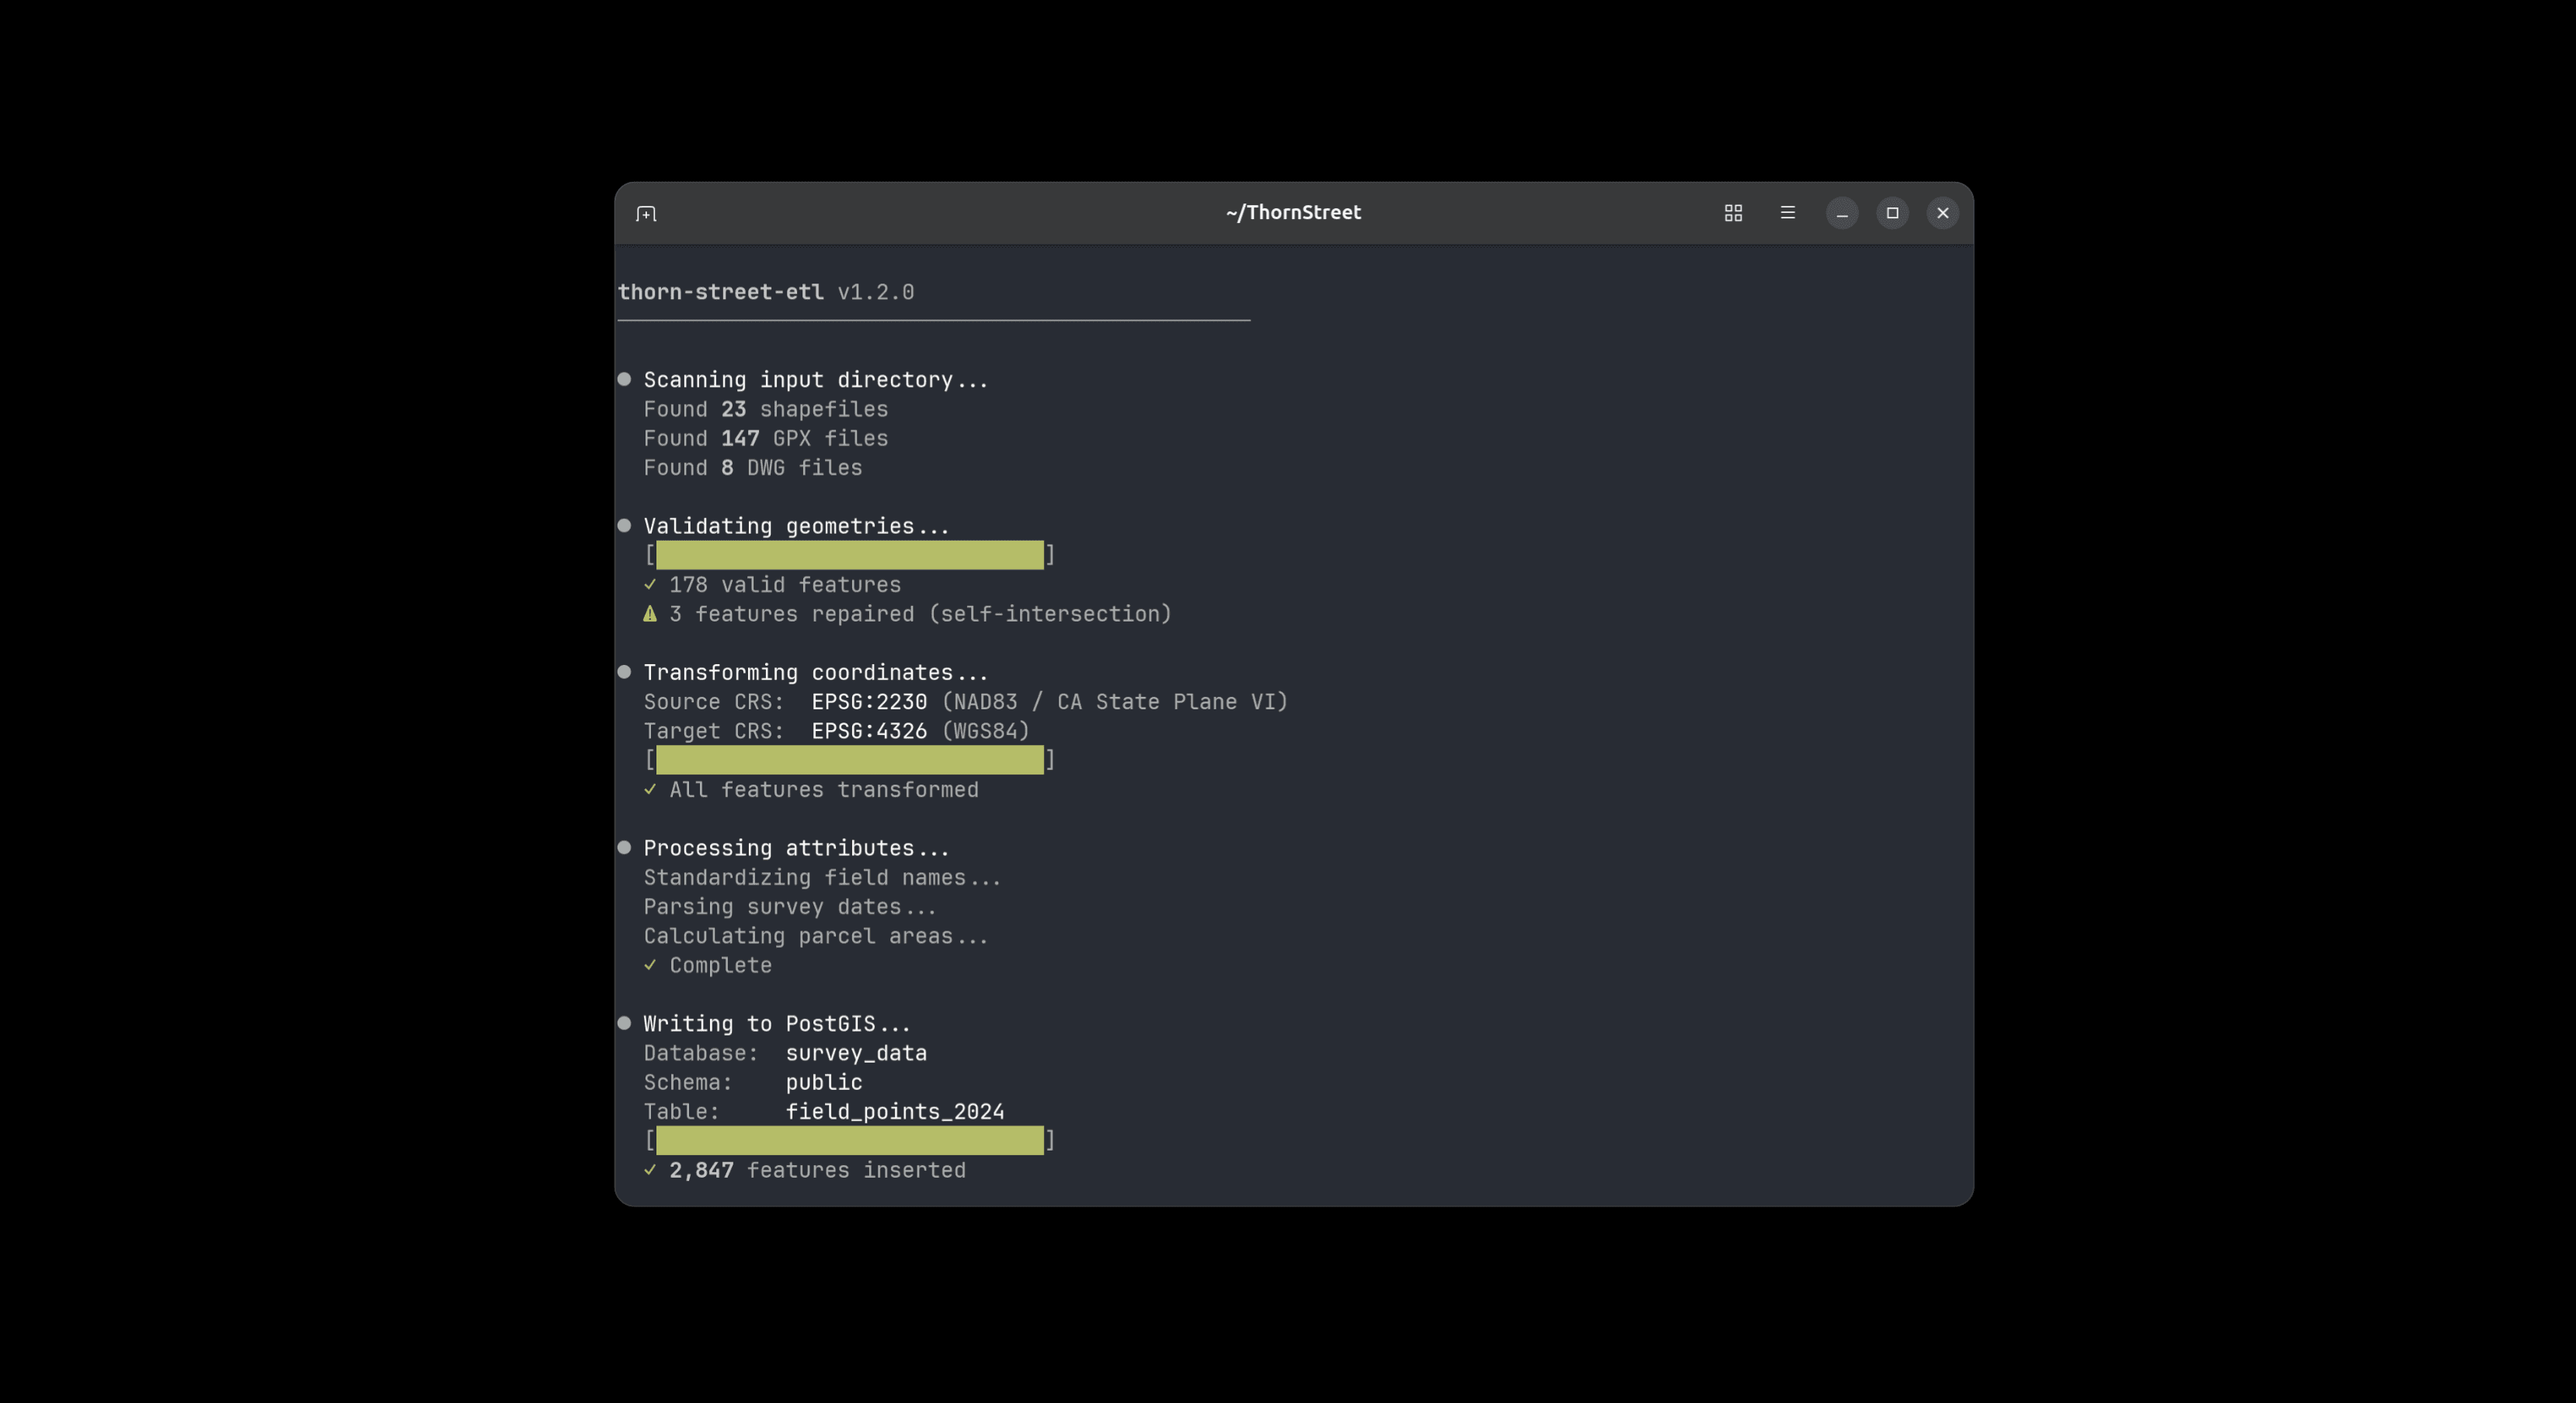2576x1403 pixels.
Task: Click the Validating geometries progress bar
Action: coord(849,555)
